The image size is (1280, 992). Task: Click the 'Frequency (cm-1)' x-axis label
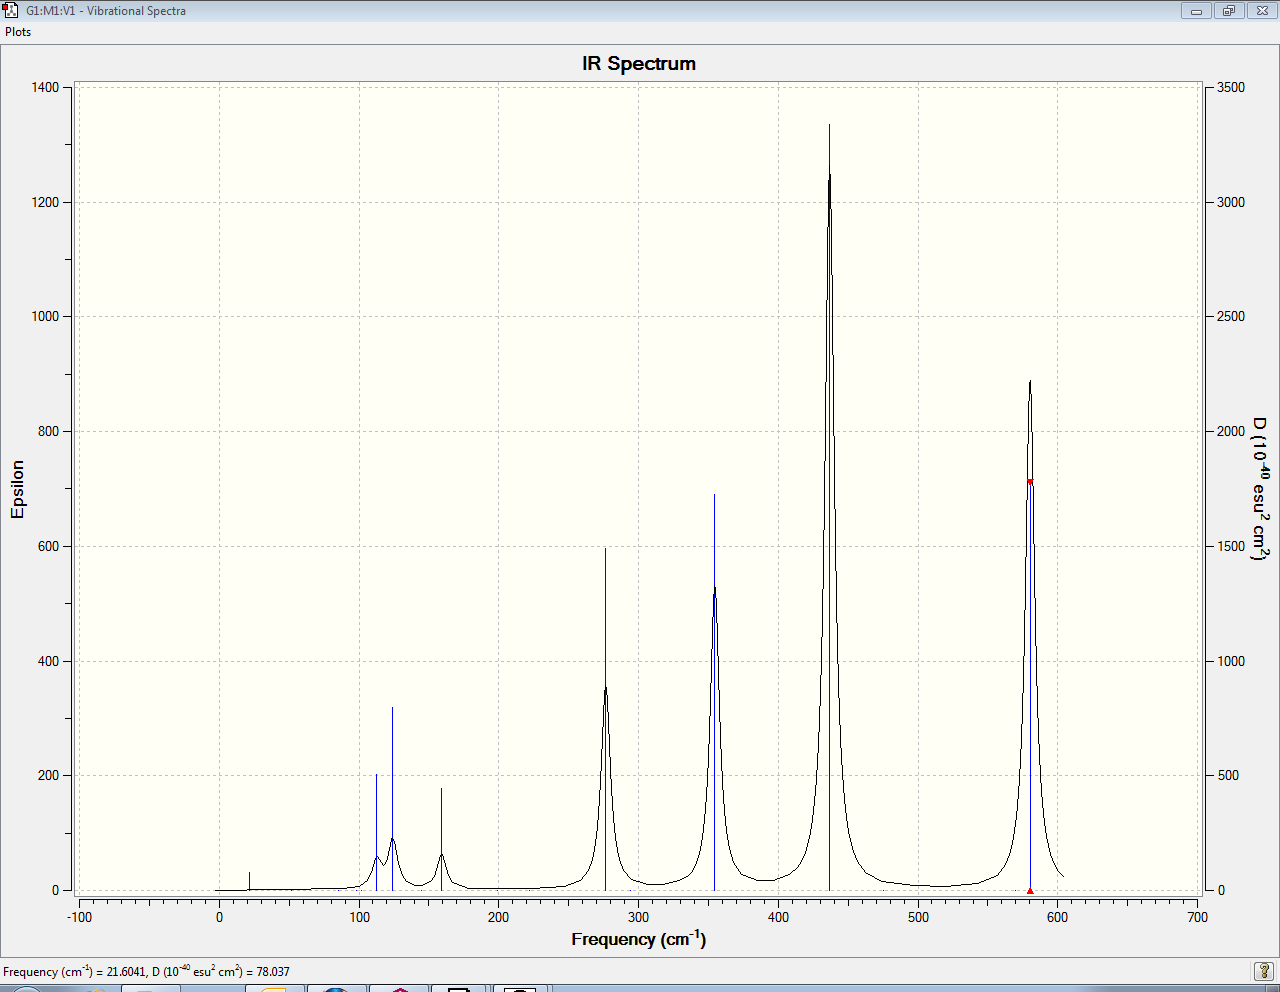pyautogui.click(x=639, y=939)
